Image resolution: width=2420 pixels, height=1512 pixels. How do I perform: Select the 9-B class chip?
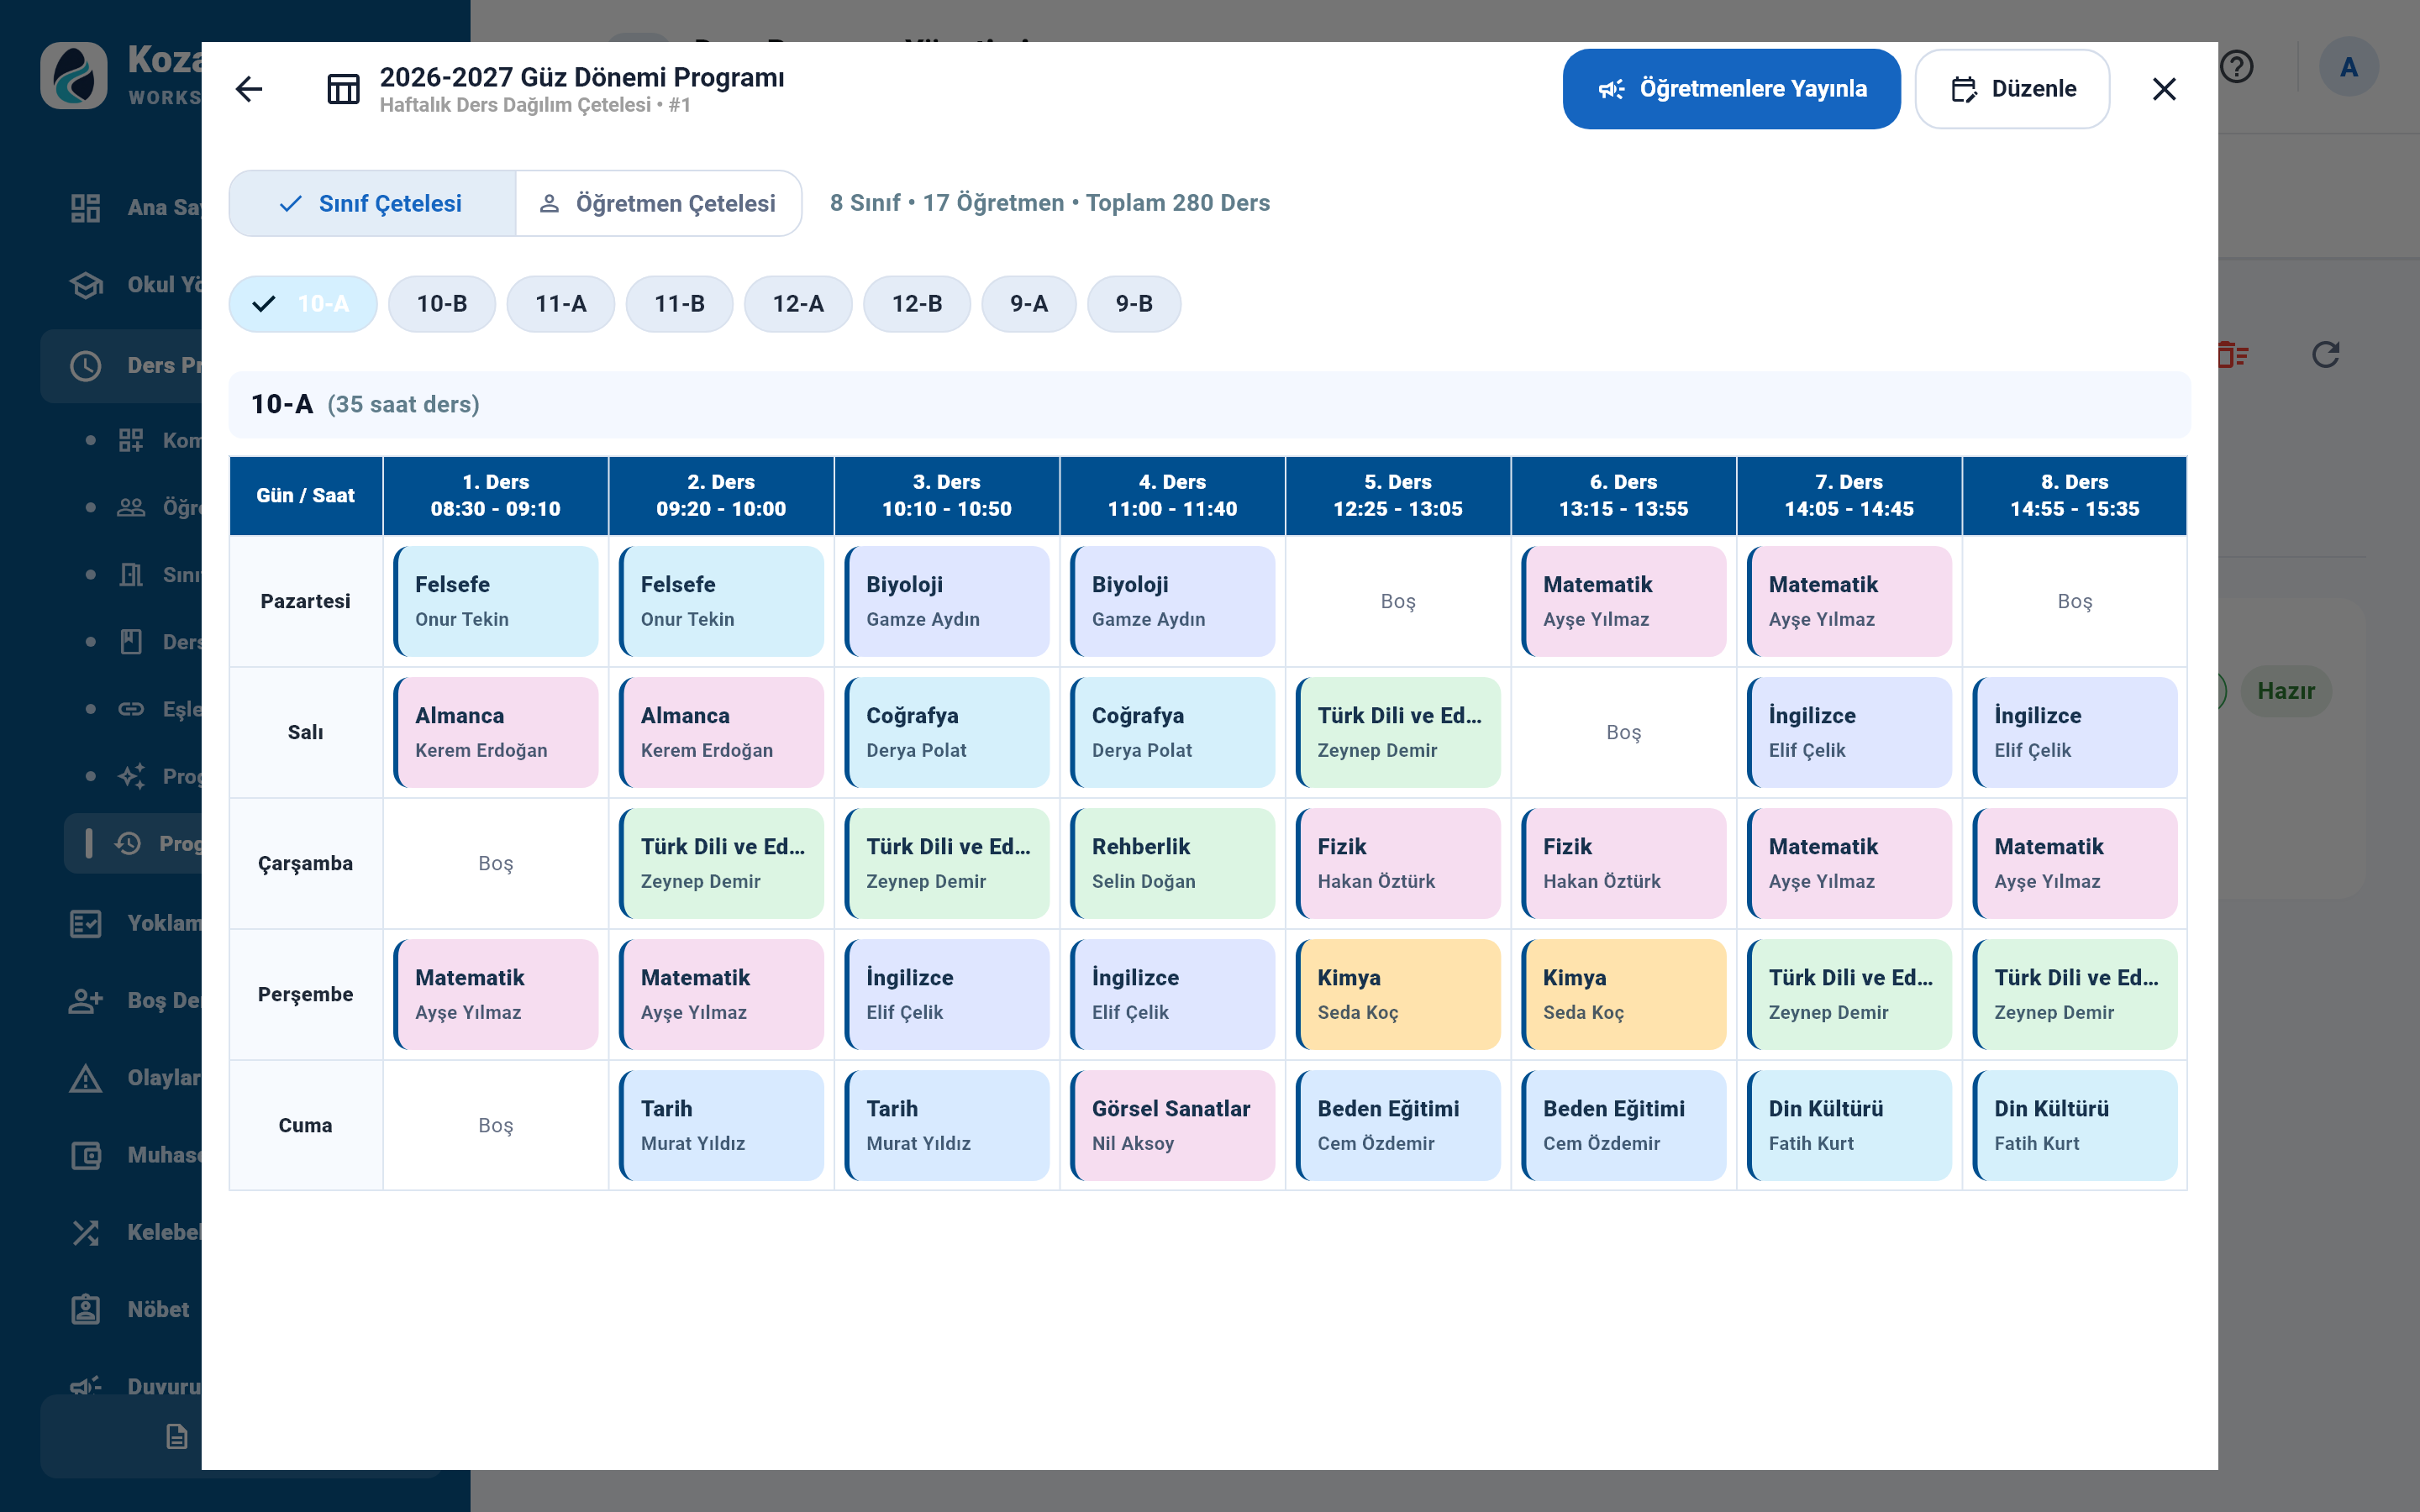1134,303
